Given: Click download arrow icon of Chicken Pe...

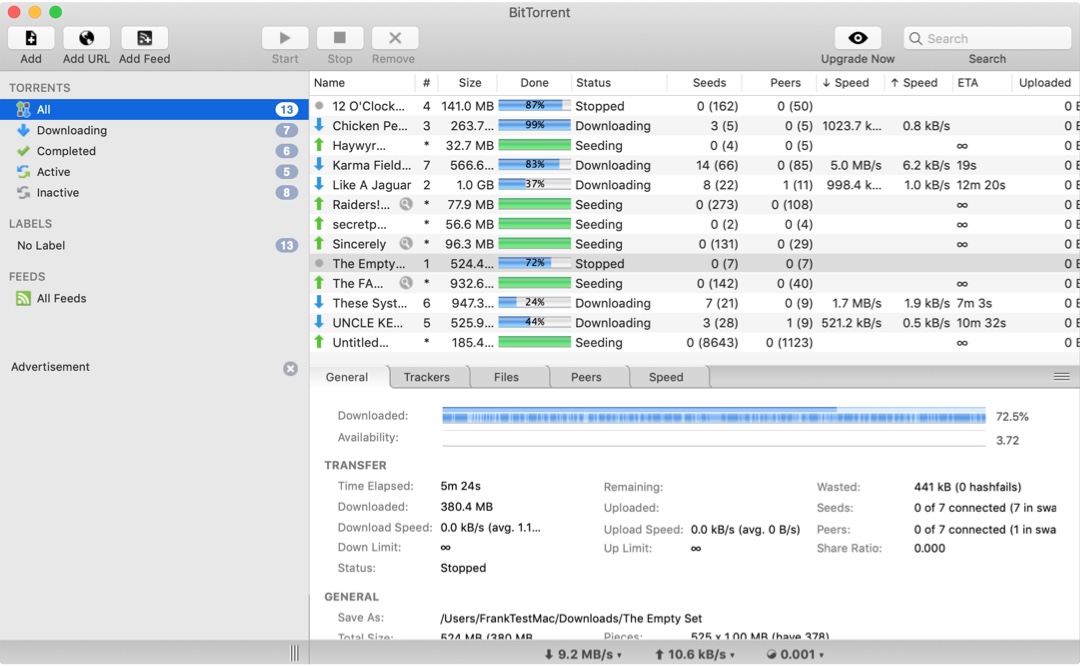Looking at the screenshot, I should (x=319, y=125).
